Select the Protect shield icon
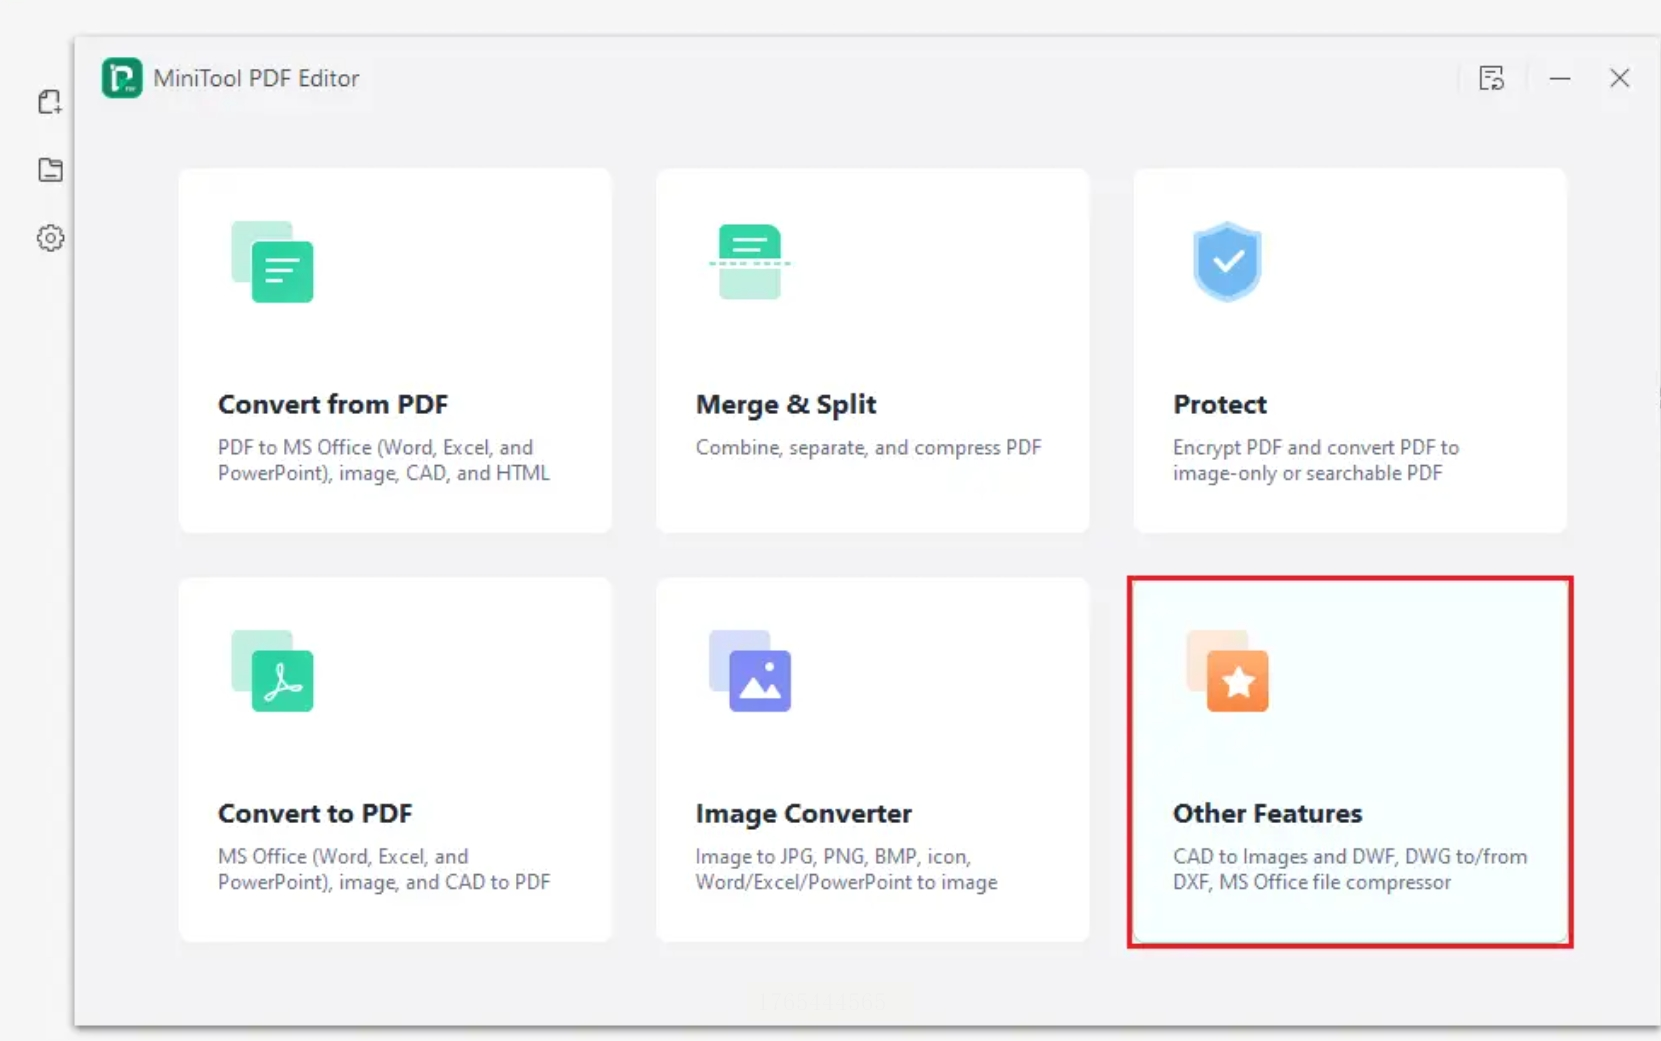1661x1041 pixels. pos(1227,261)
